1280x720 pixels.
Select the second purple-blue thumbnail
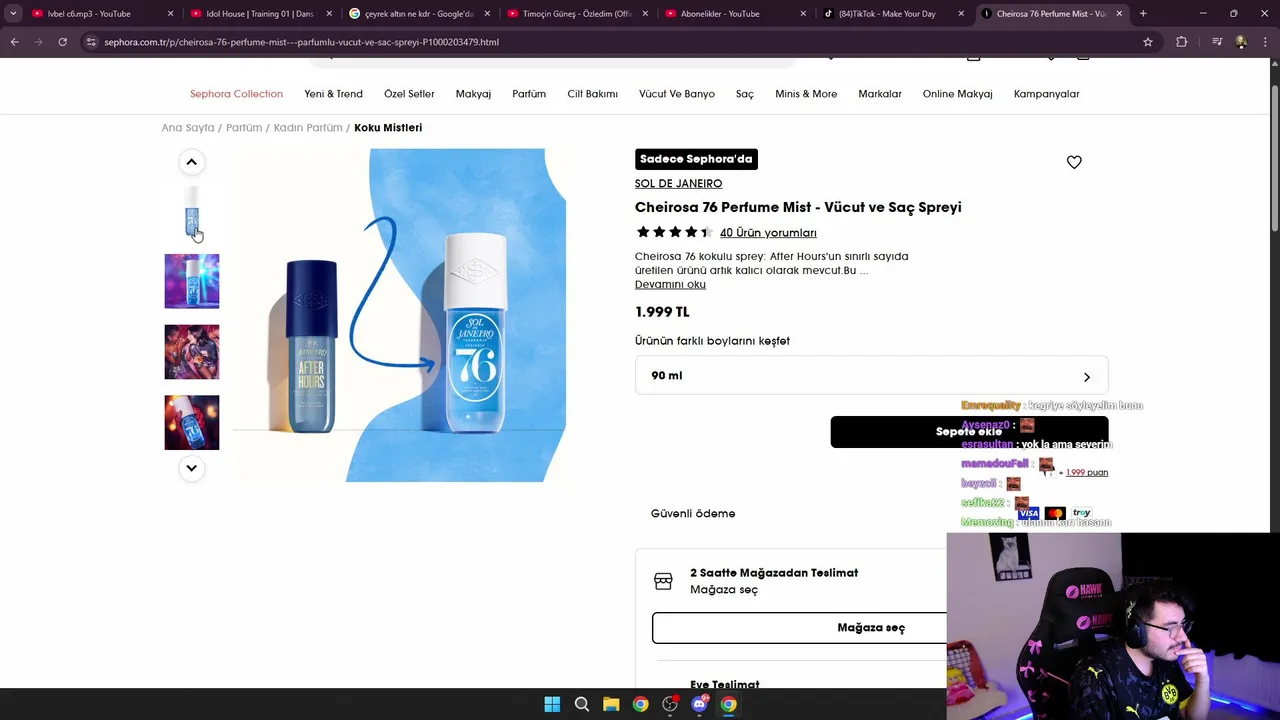tap(192, 281)
